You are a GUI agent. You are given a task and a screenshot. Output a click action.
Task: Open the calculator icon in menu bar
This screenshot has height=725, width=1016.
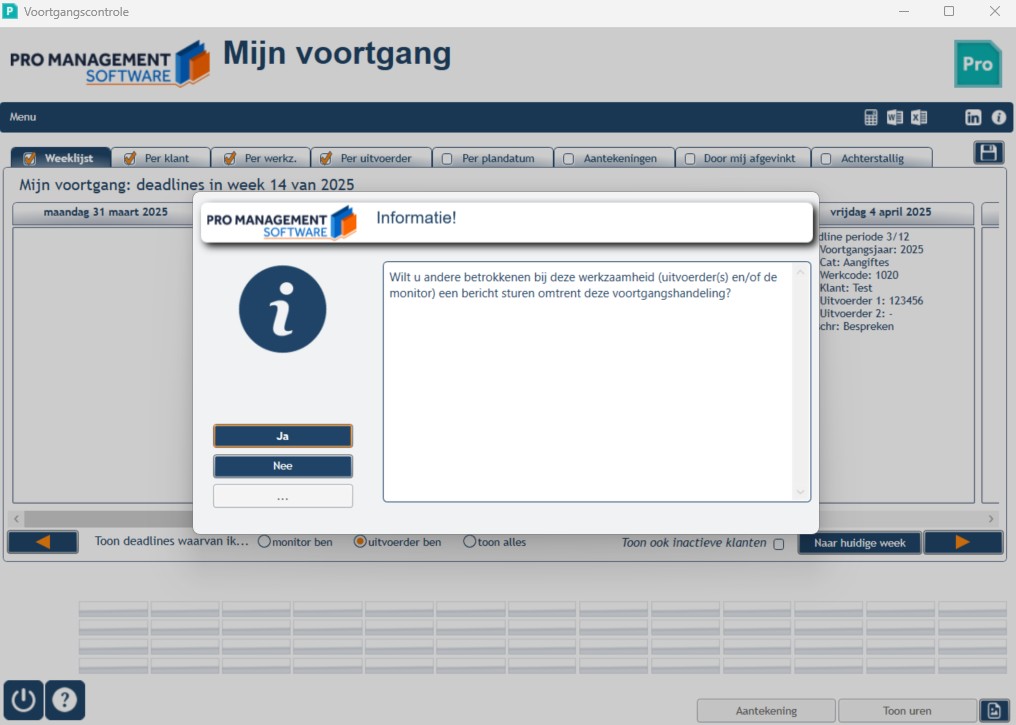coord(871,117)
